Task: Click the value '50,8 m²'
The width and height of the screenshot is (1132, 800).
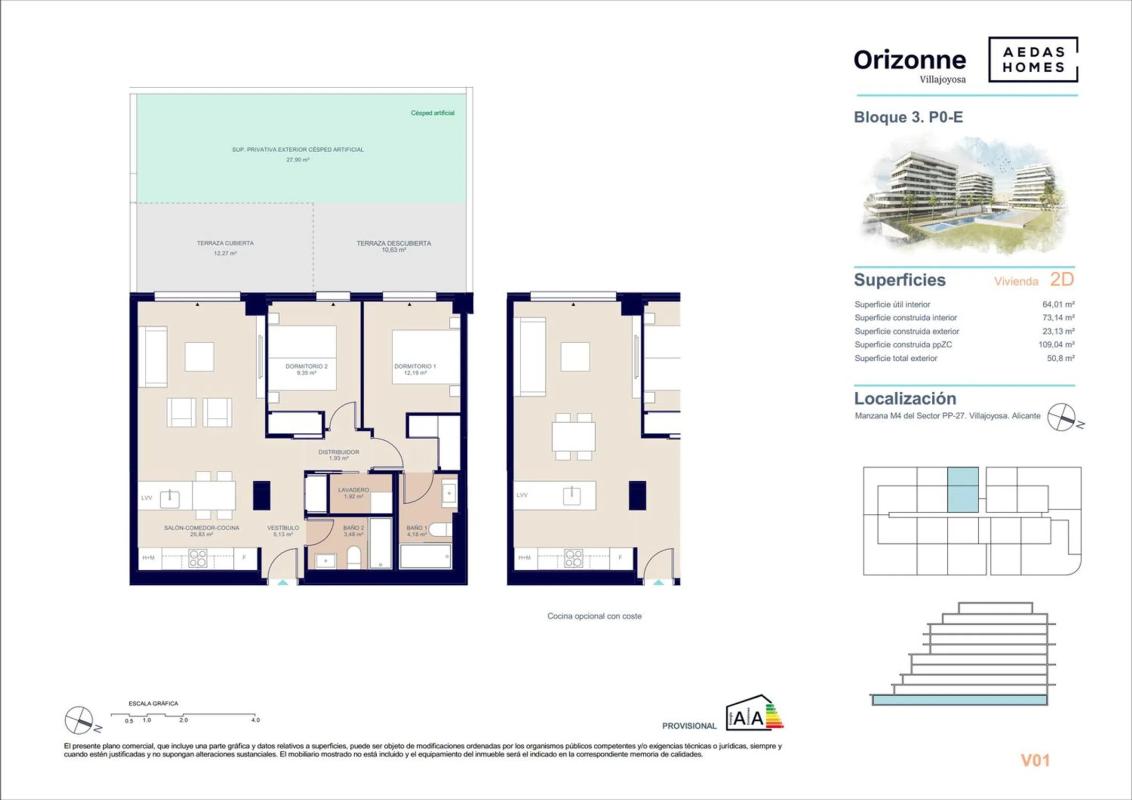Action: coord(1060,358)
